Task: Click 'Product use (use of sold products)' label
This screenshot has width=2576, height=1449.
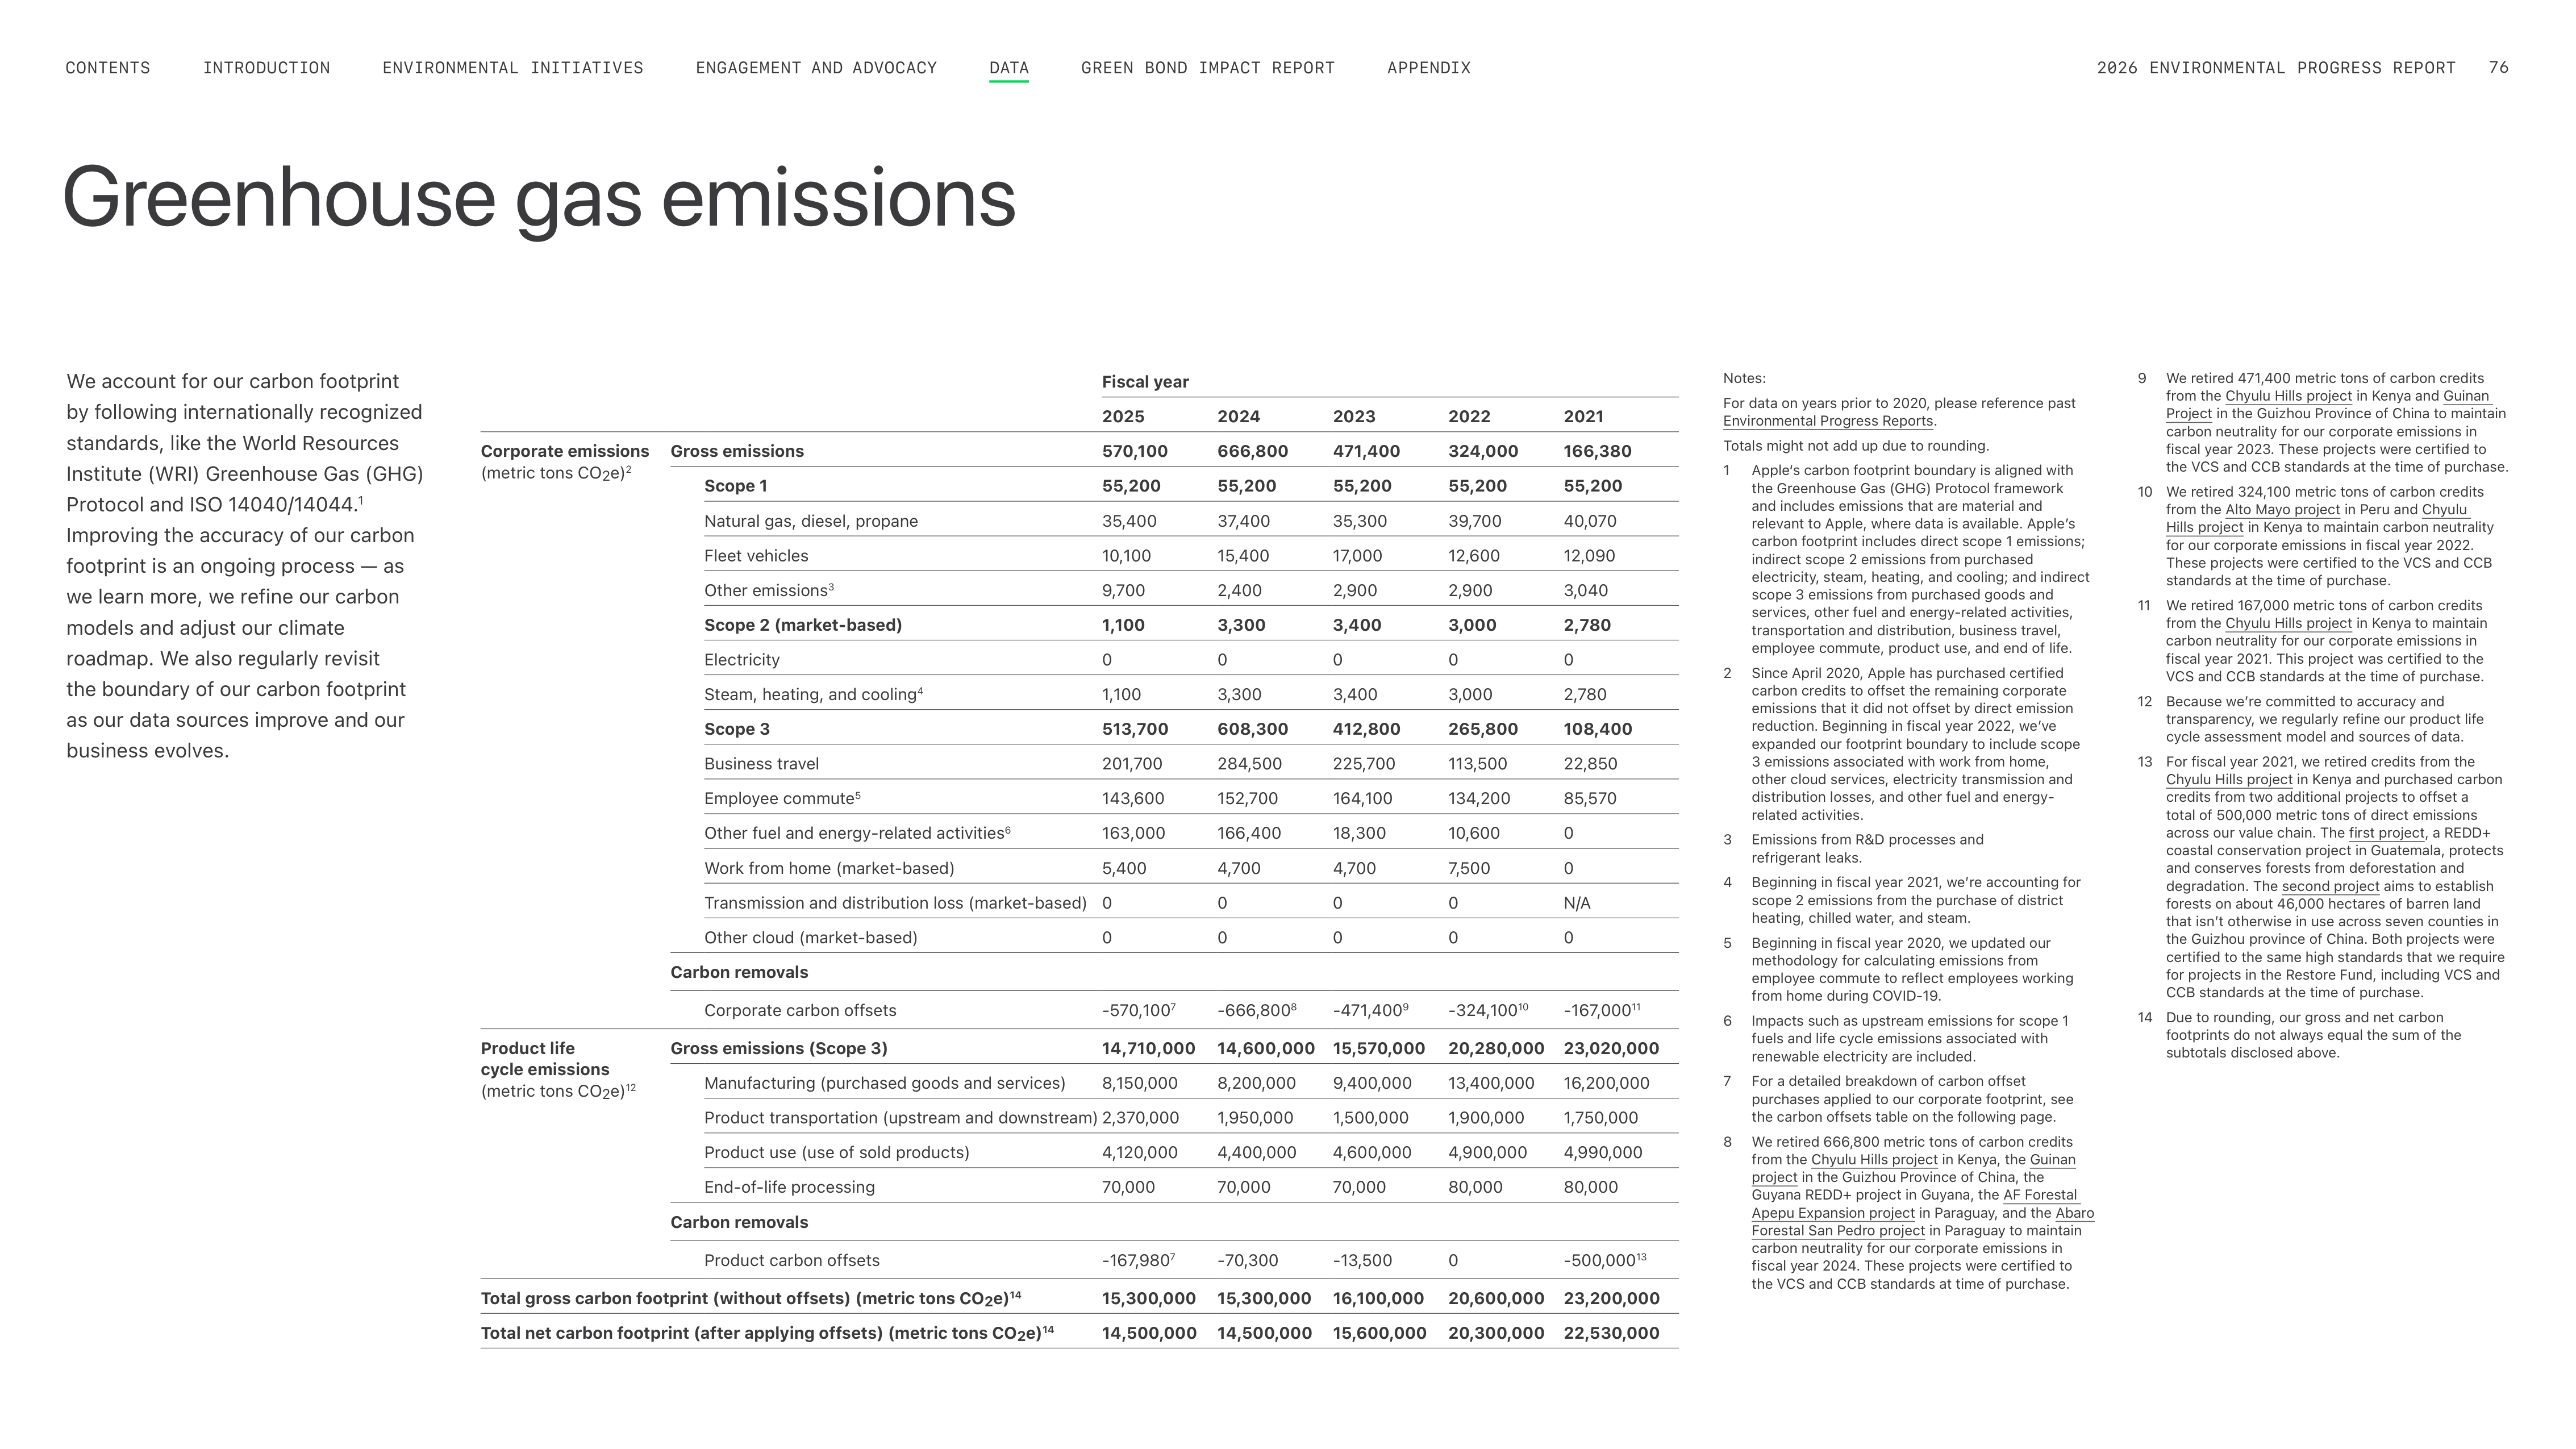Action: (x=837, y=1153)
